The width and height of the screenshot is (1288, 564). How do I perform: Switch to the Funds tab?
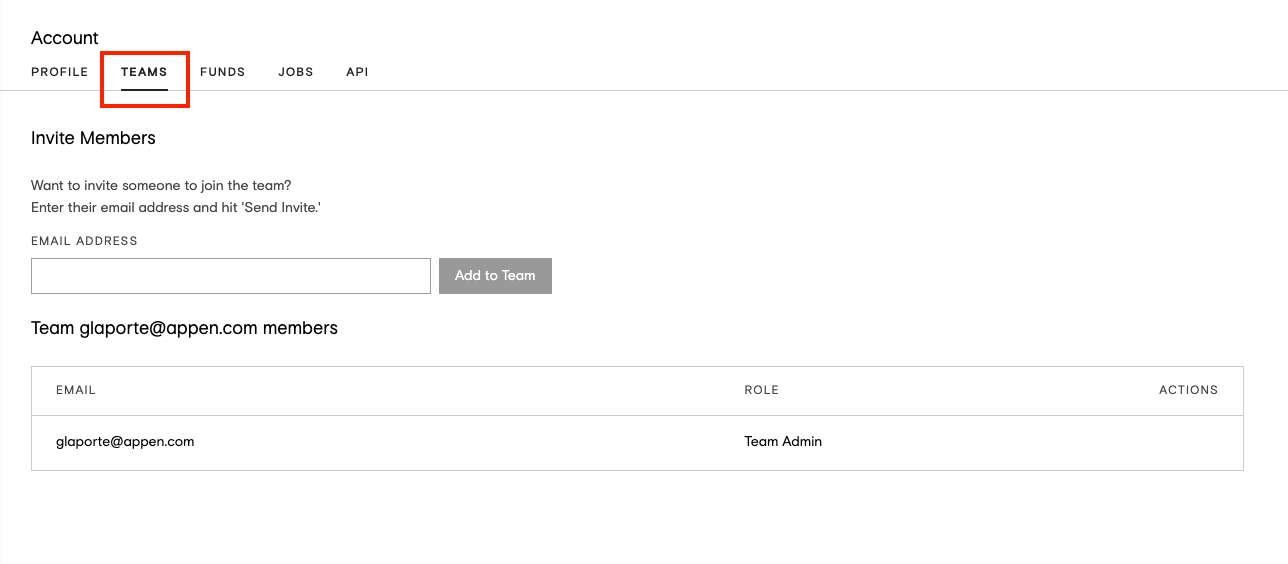[223, 72]
